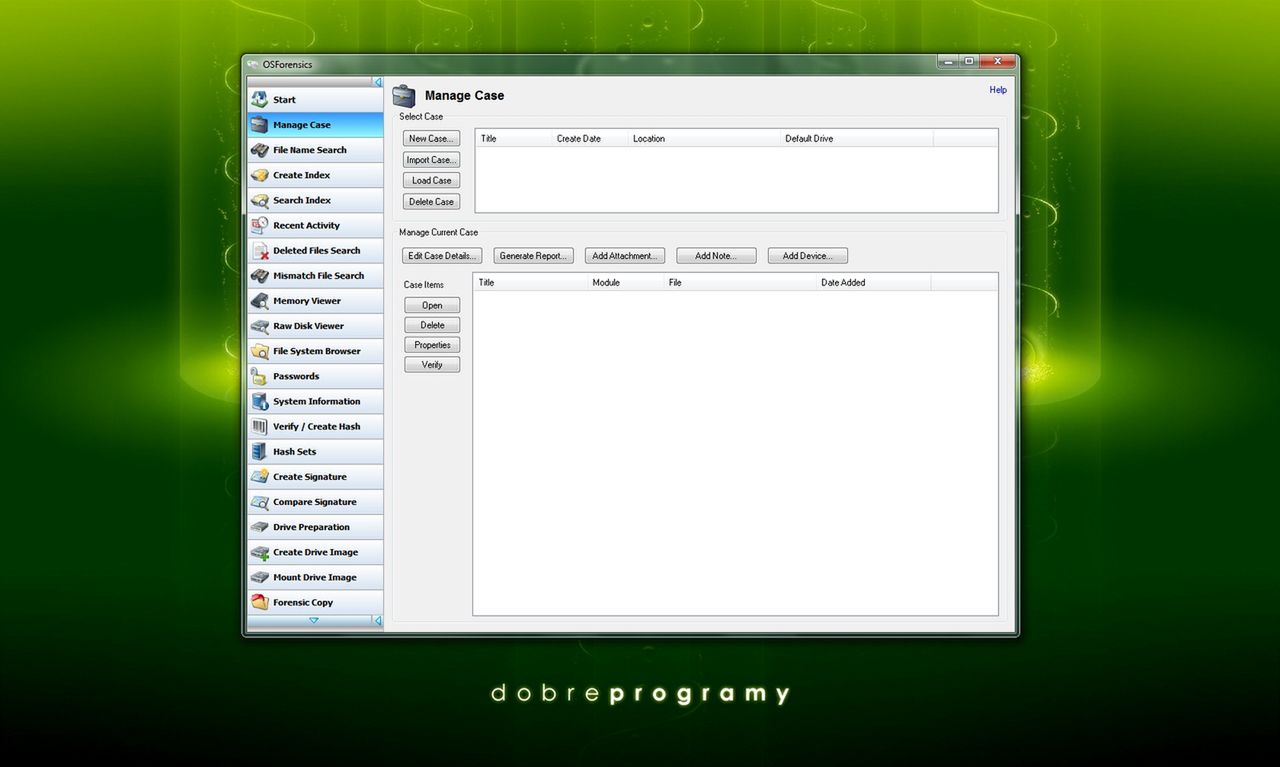Click the OSForensics title bar icon
This screenshot has height=767, width=1280.
click(x=253, y=65)
